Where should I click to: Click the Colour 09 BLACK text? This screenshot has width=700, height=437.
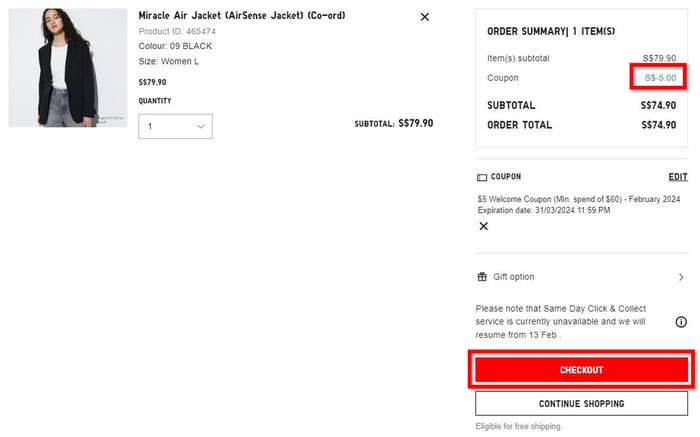pyautogui.click(x=176, y=46)
